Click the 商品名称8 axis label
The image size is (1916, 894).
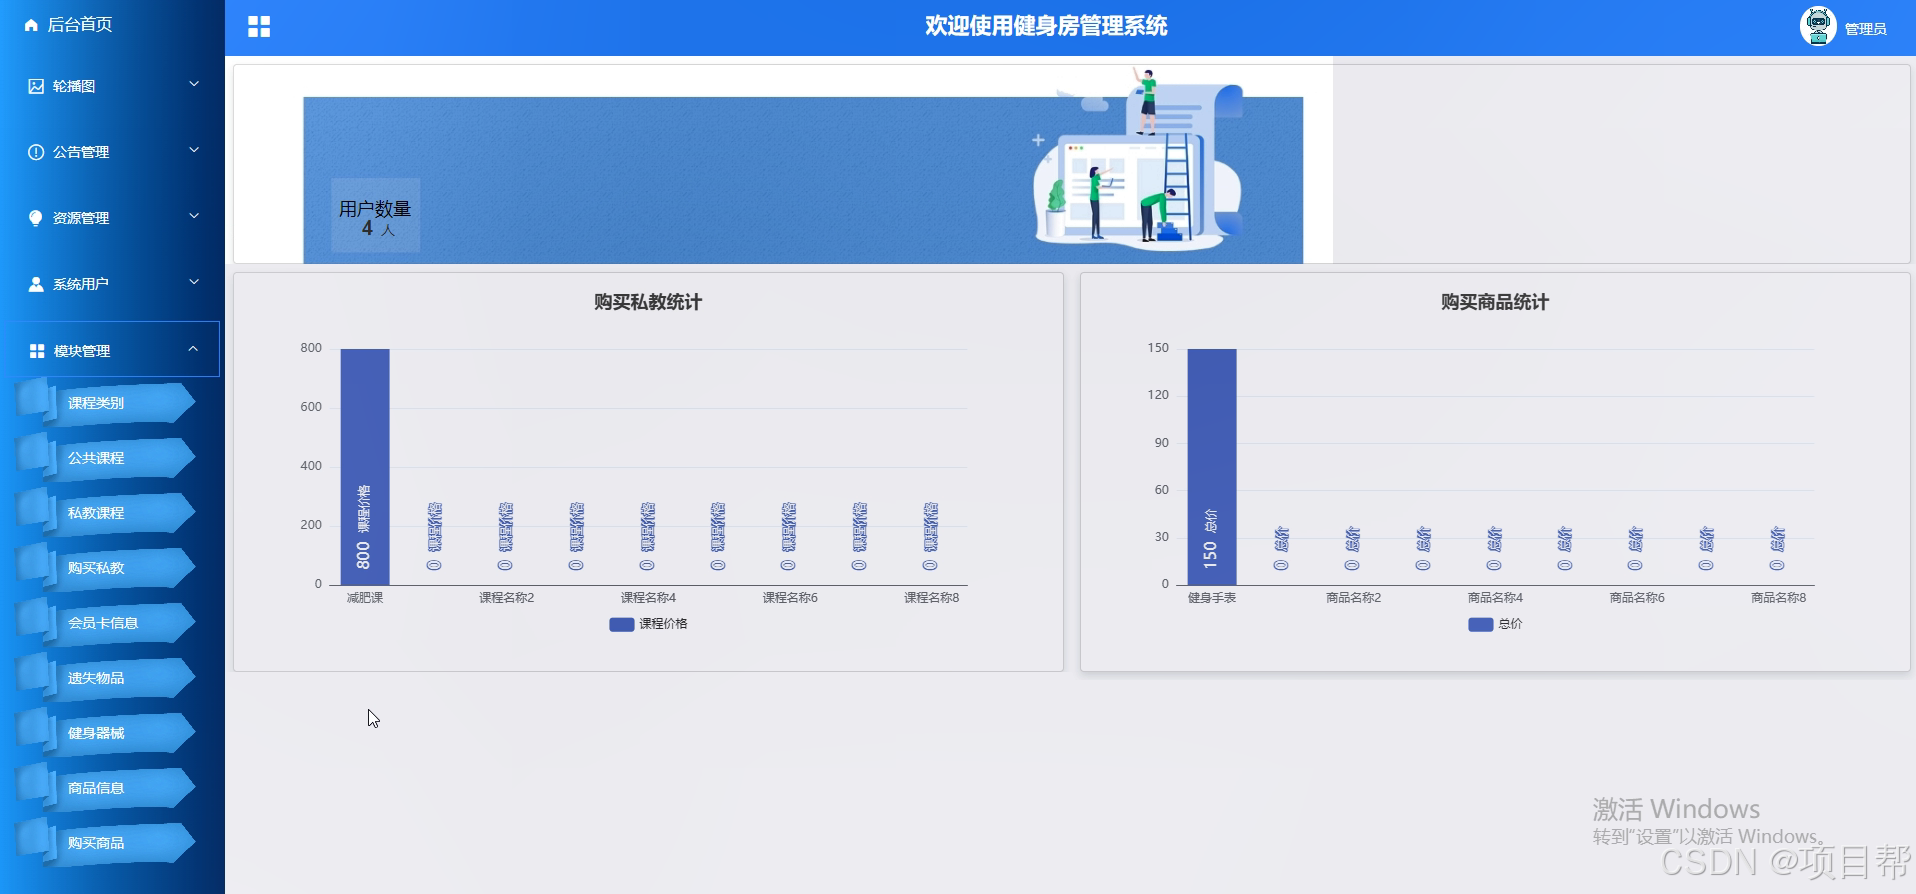pyautogui.click(x=1779, y=598)
